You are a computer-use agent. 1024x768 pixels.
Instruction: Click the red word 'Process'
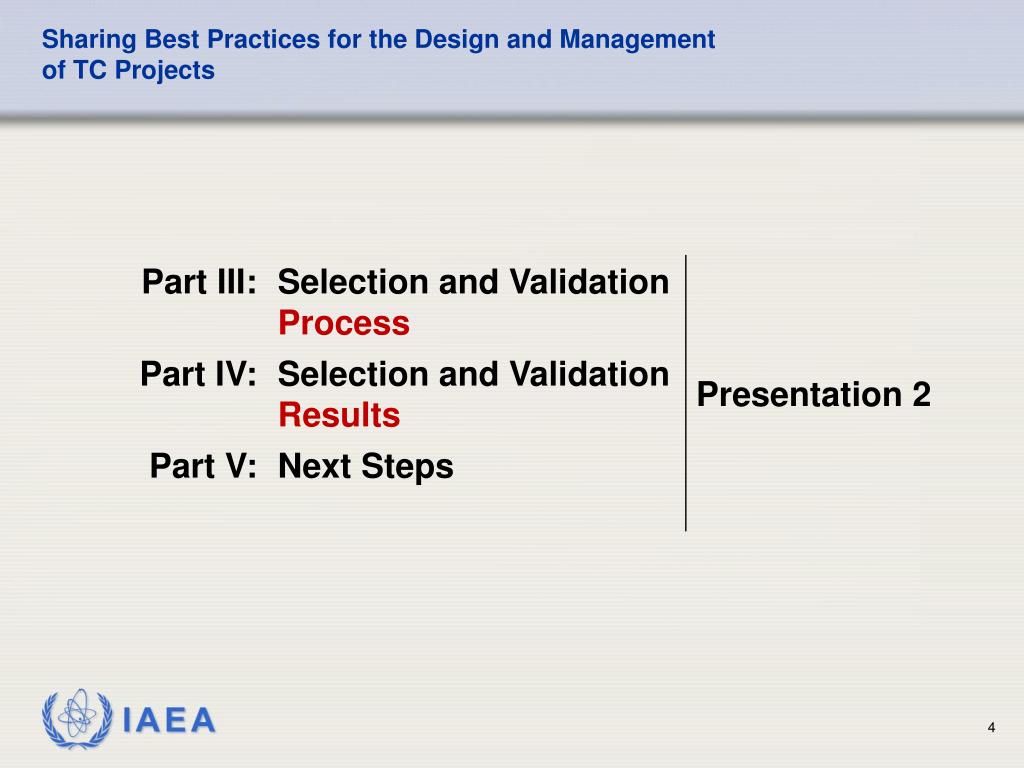click(344, 323)
